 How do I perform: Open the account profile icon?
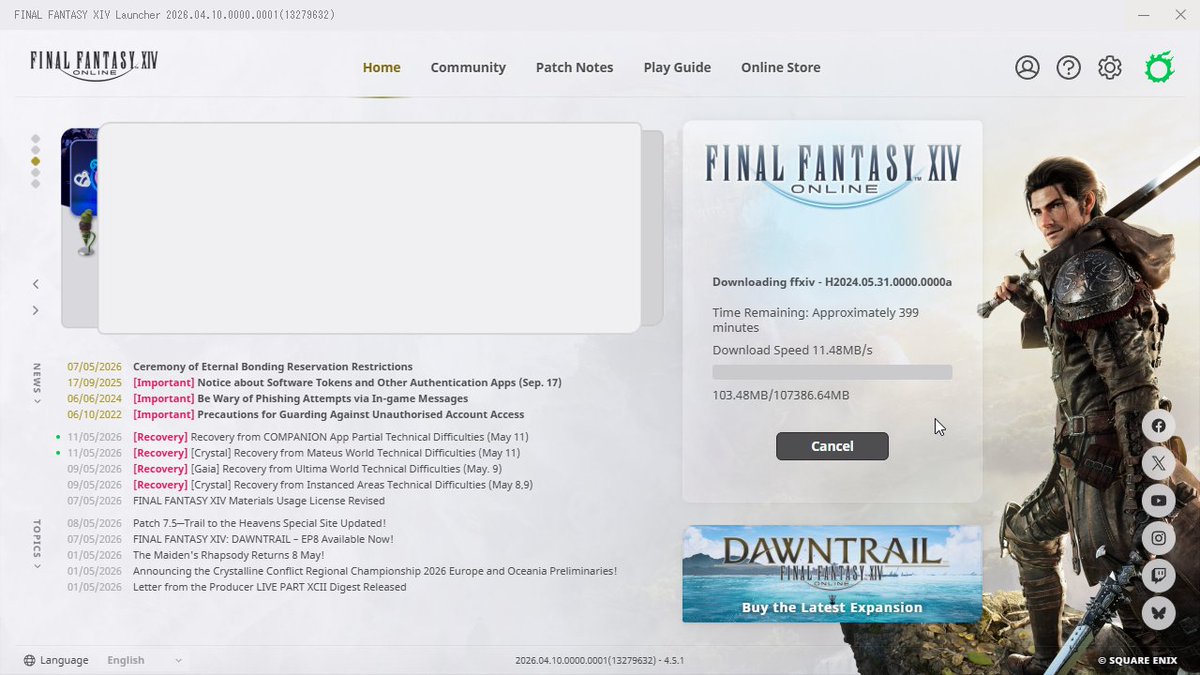1027,67
